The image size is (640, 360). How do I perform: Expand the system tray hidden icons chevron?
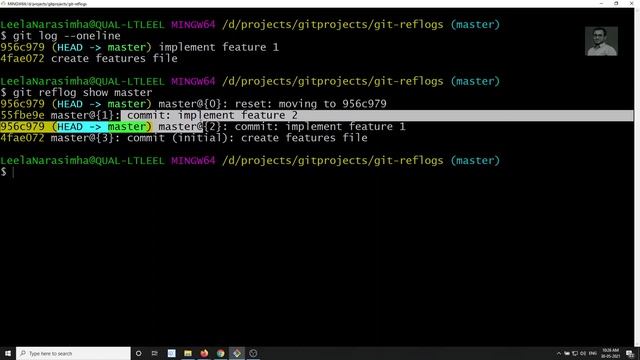click(x=559, y=353)
